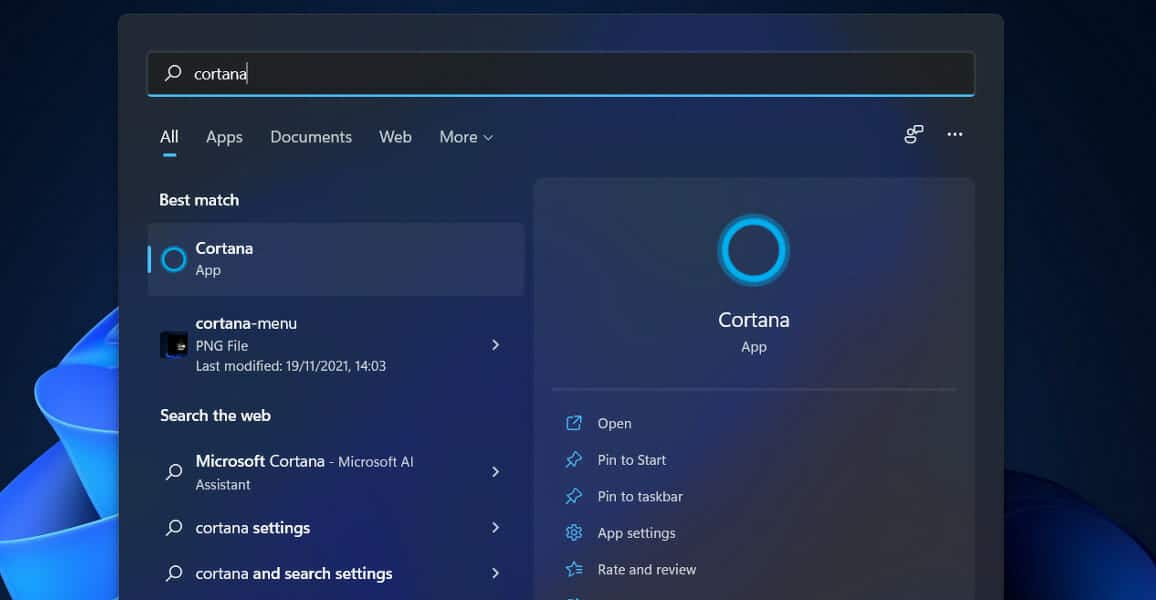Switch to the Documents tab

(311, 137)
